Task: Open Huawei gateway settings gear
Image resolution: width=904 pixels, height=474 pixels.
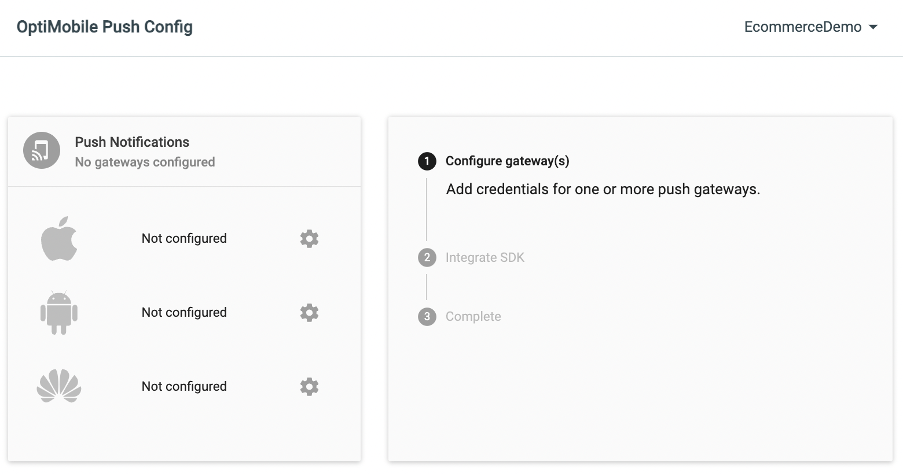Action: 309,386
